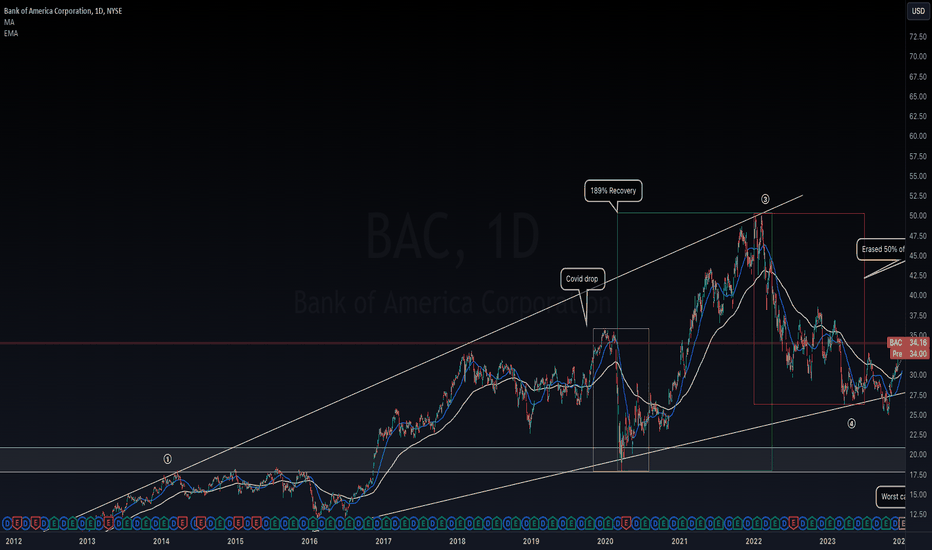Click the 72.50 price axis label
The width and height of the screenshot is (932, 550).
(918, 37)
